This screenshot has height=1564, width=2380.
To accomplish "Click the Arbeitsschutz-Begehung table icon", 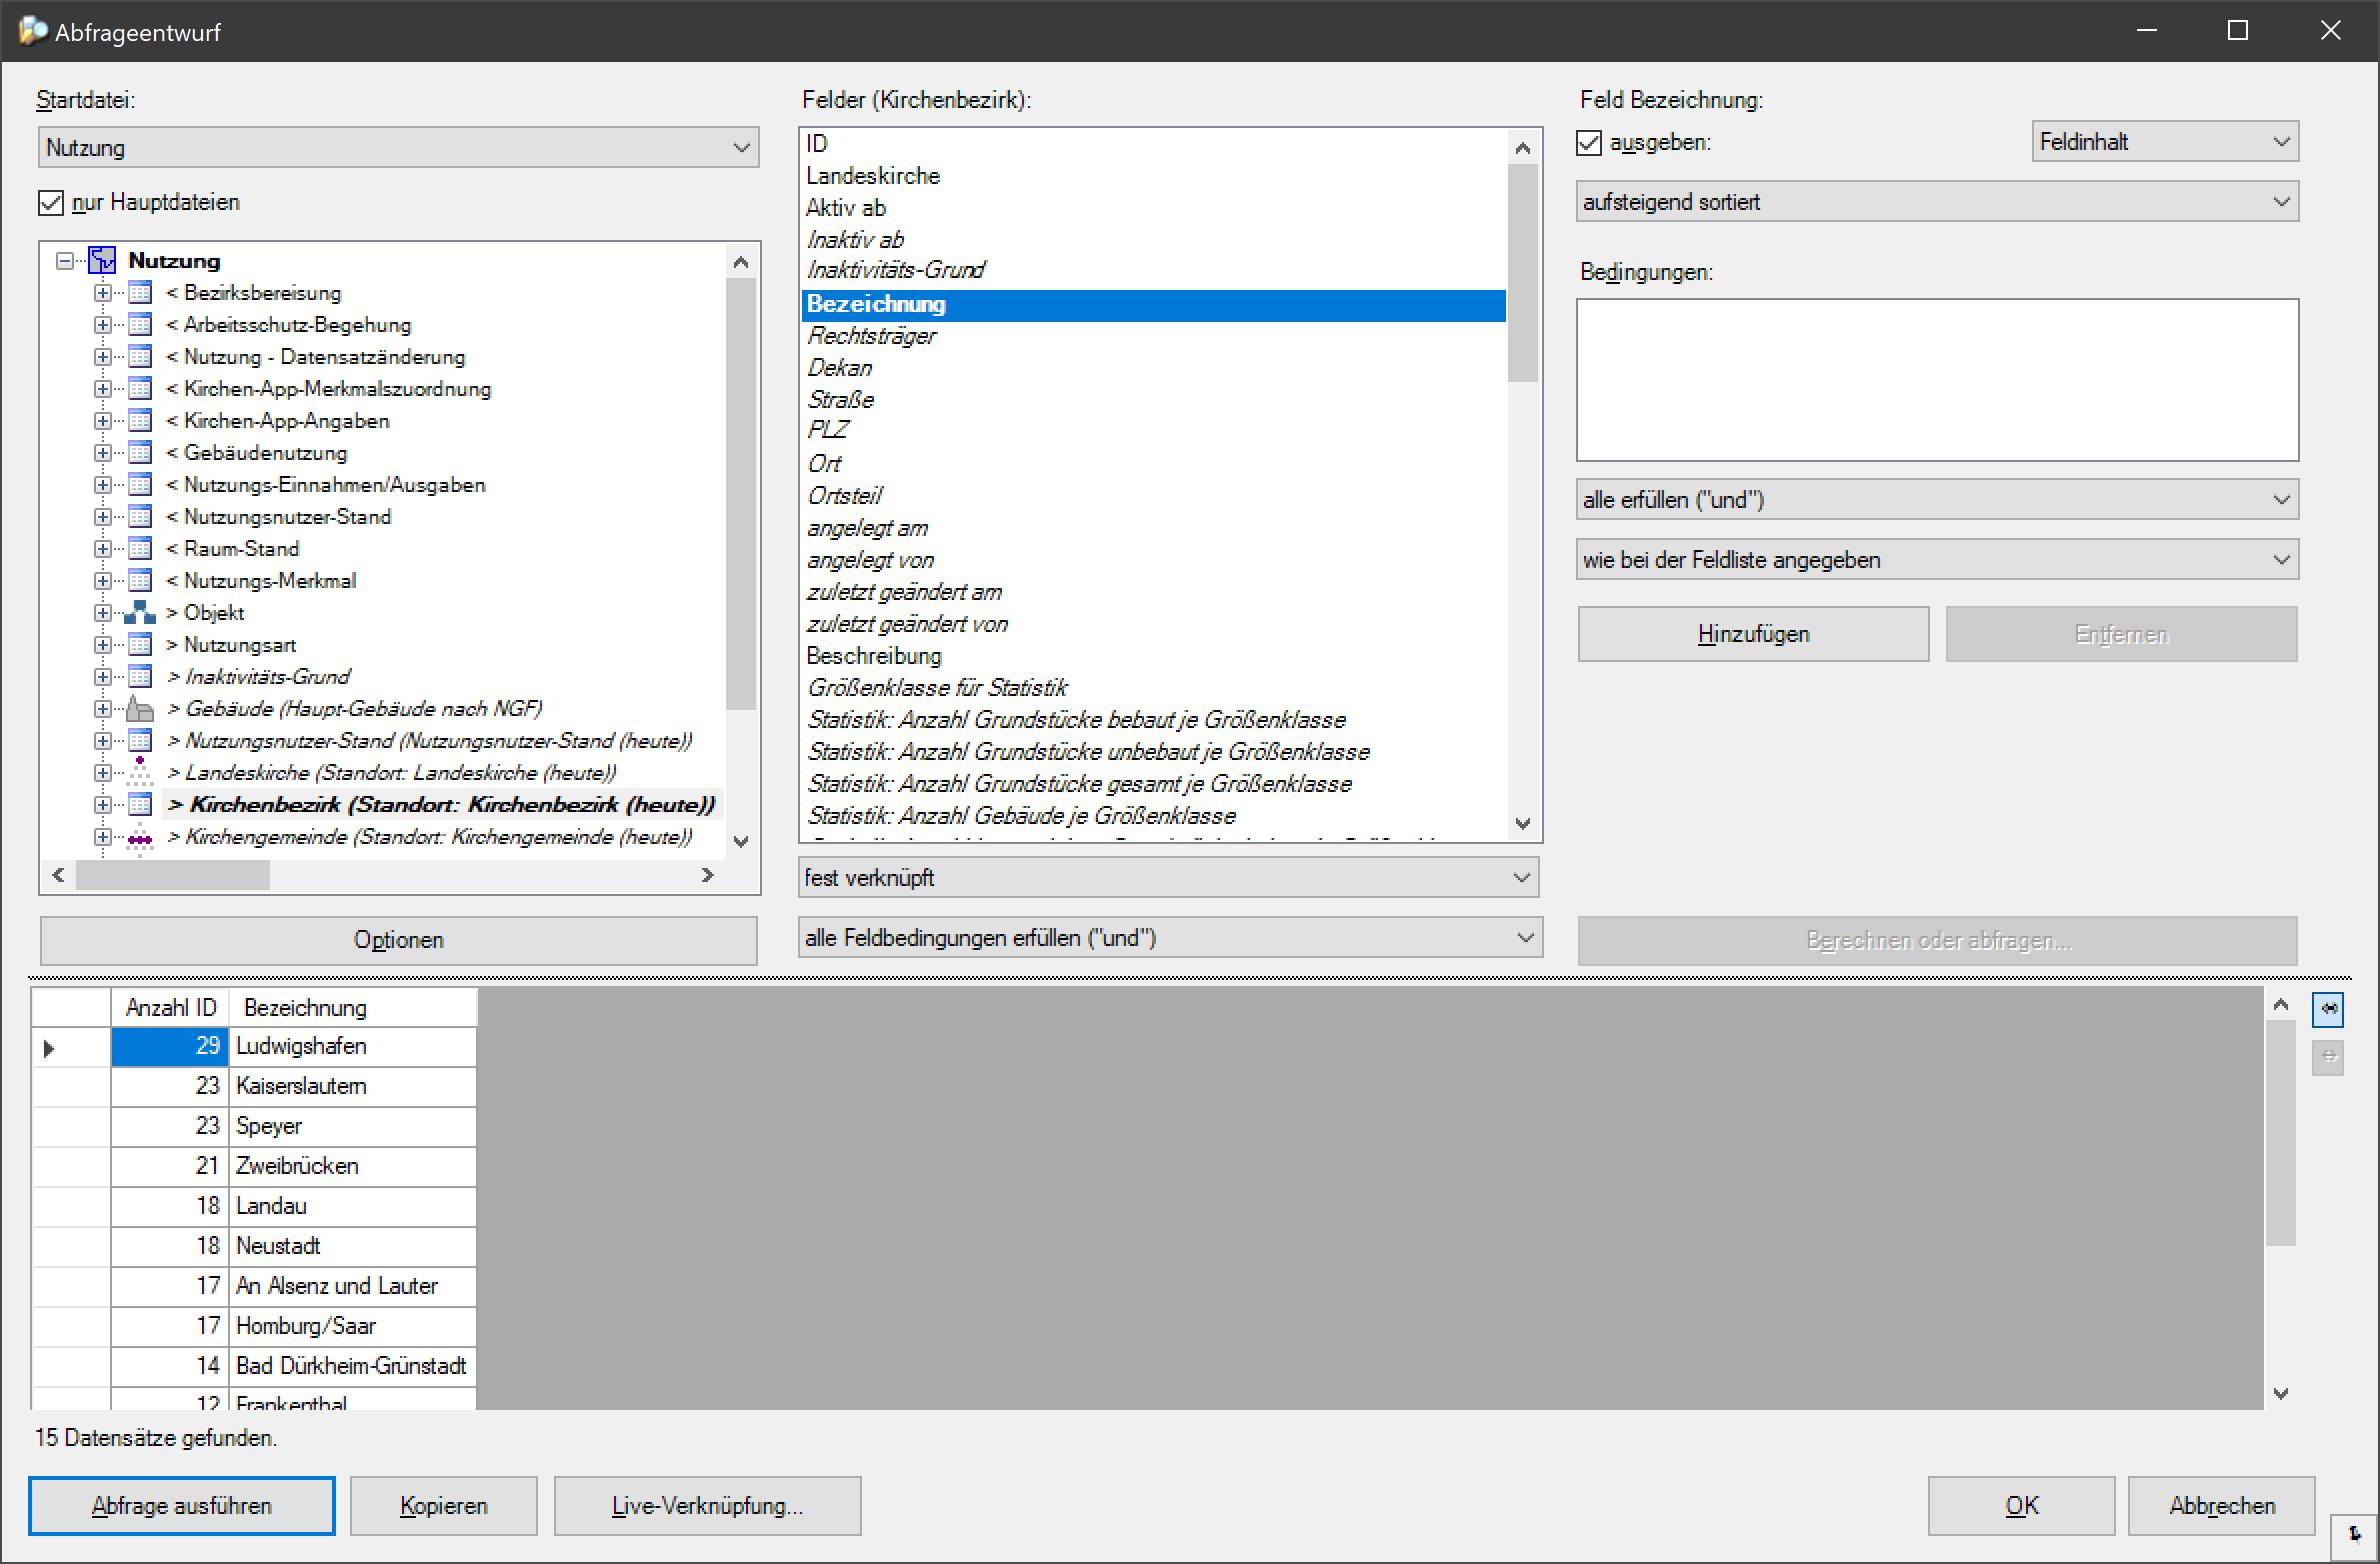I will tap(140, 325).
